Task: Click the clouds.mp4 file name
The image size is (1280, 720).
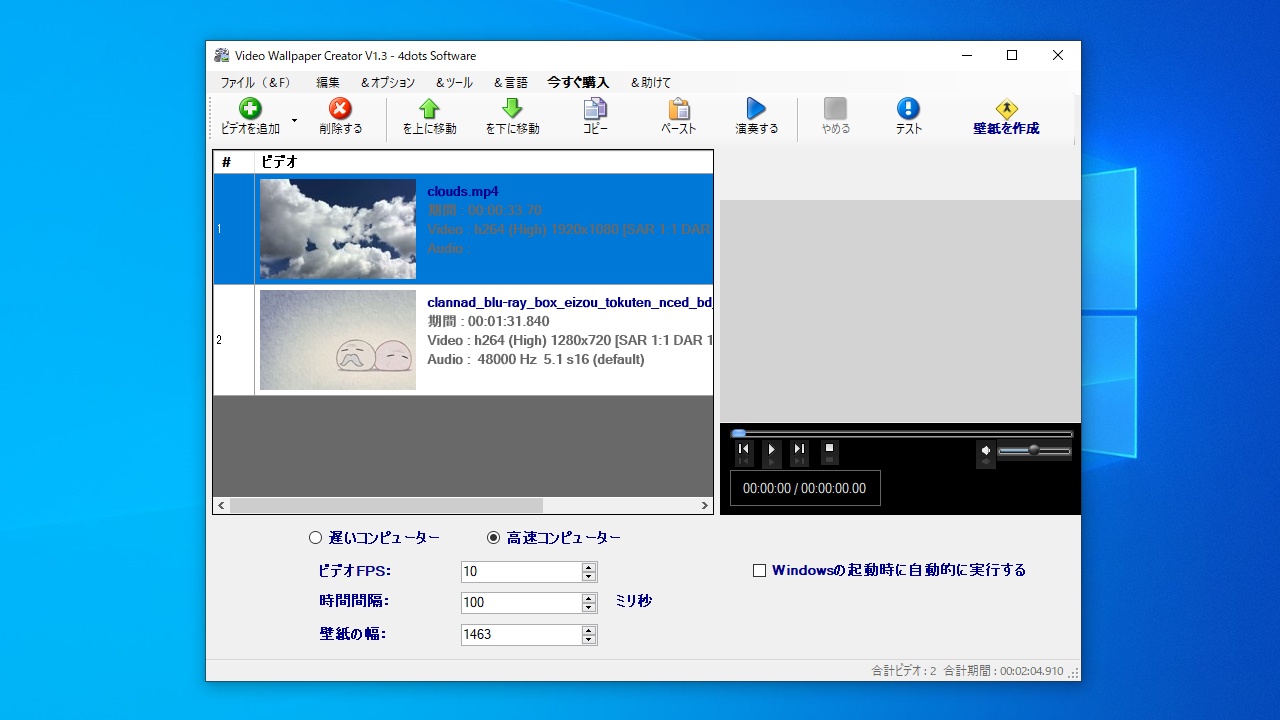Action: coord(462,191)
